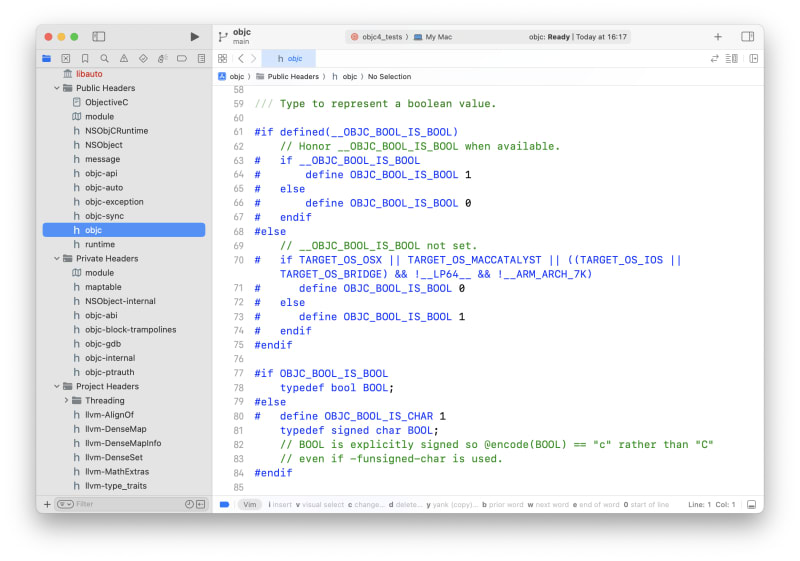Show only source-controlled files filter
This screenshot has height=561, width=800.
coord(201,504)
